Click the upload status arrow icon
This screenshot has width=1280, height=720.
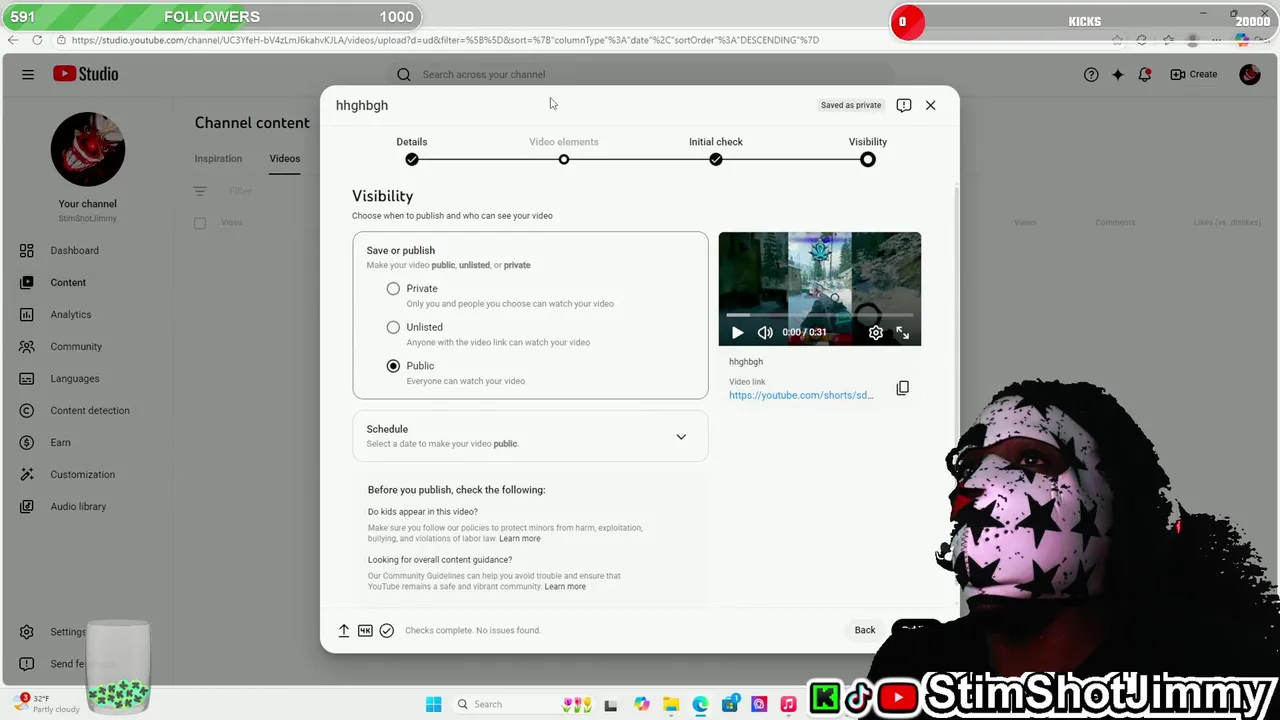point(343,630)
